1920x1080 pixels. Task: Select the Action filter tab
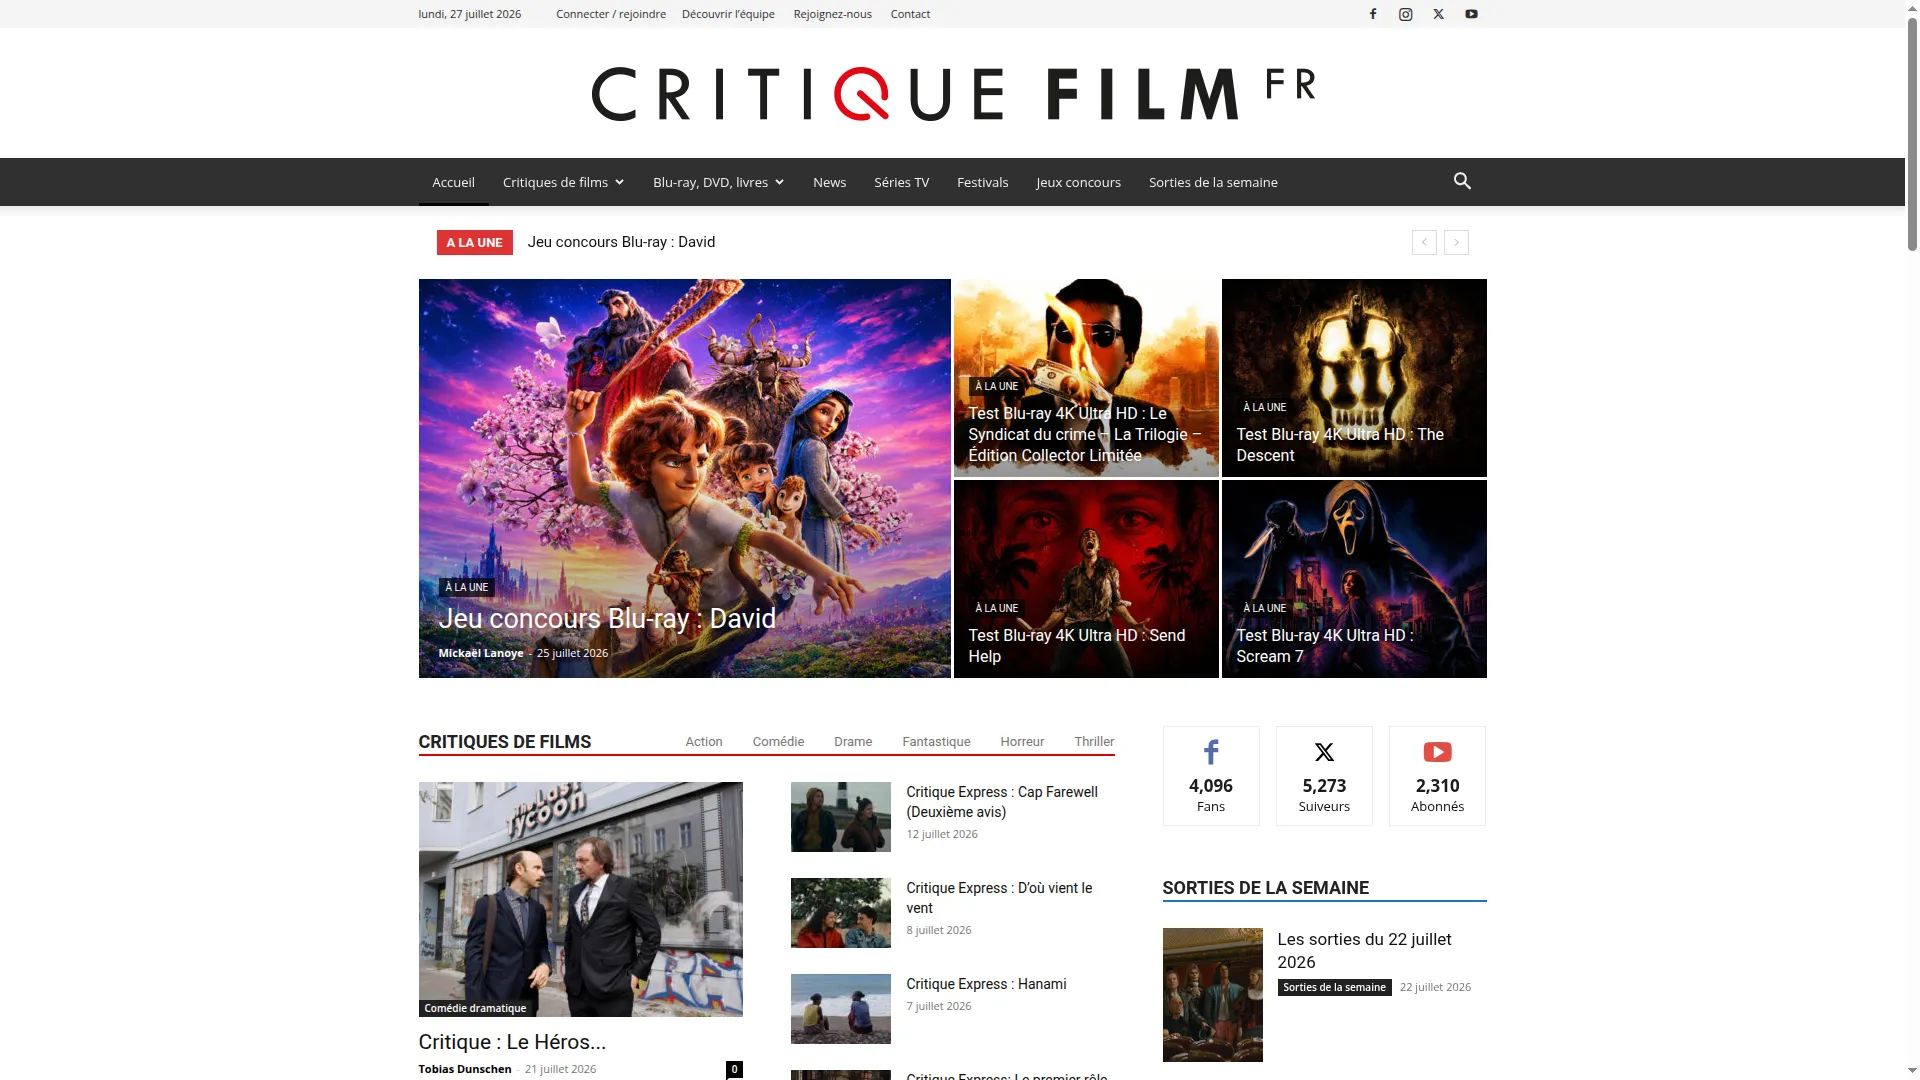click(x=704, y=741)
